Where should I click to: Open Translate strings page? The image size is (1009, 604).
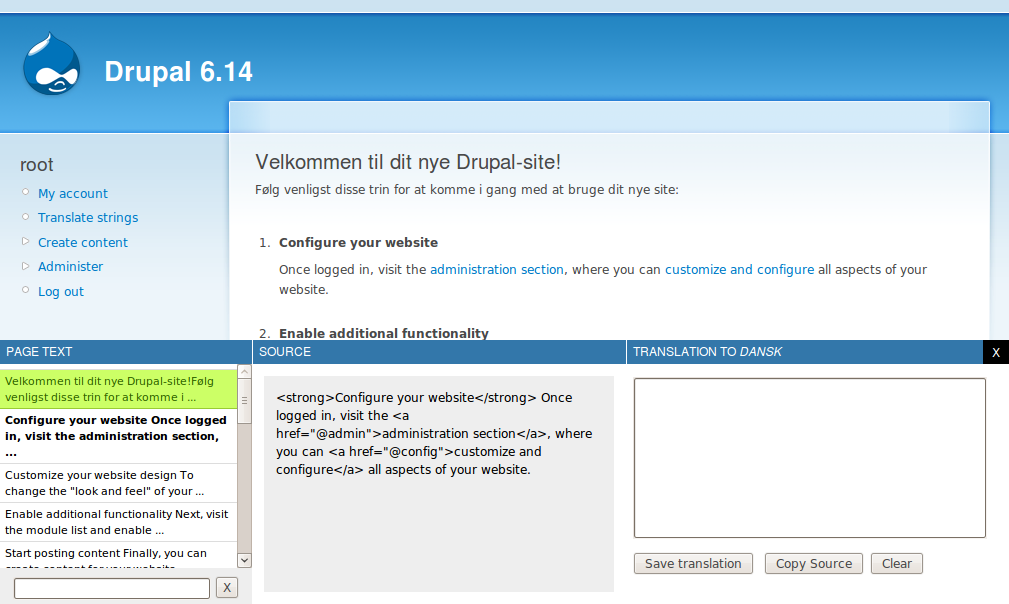click(x=88, y=217)
